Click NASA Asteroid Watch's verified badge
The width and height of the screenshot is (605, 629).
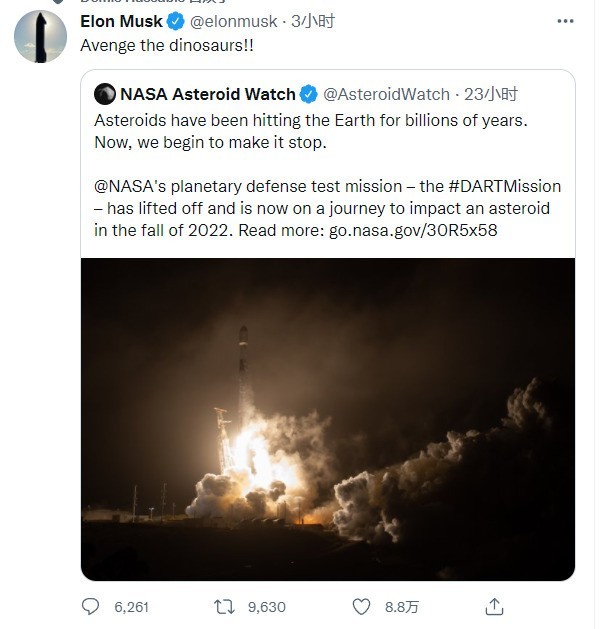tap(309, 94)
